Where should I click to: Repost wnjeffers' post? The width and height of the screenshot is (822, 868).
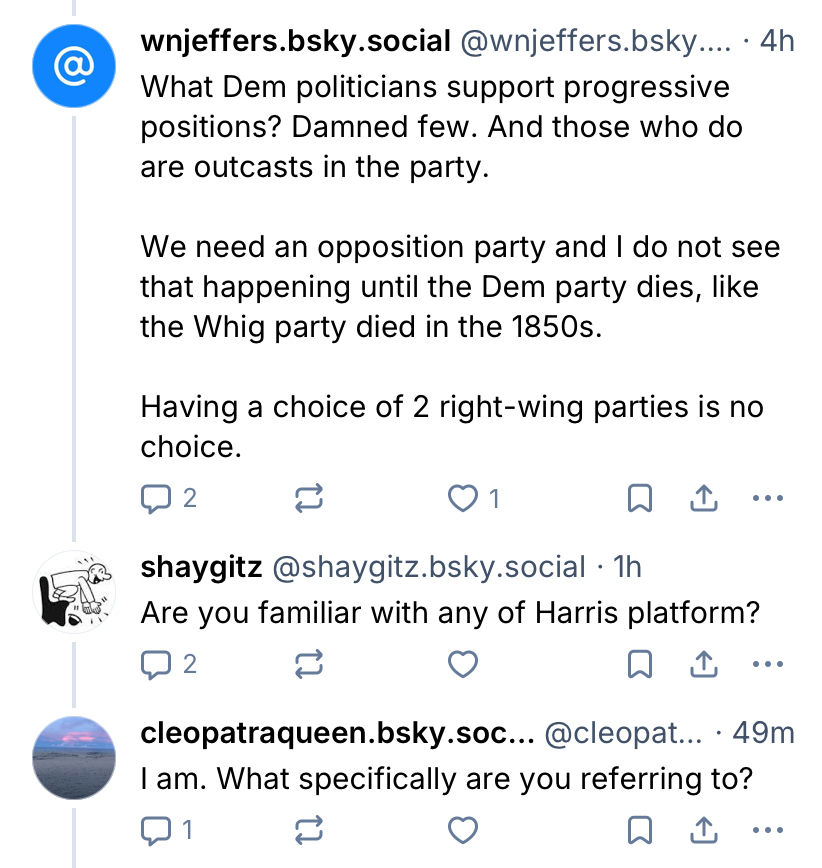[x=309, y=497]
